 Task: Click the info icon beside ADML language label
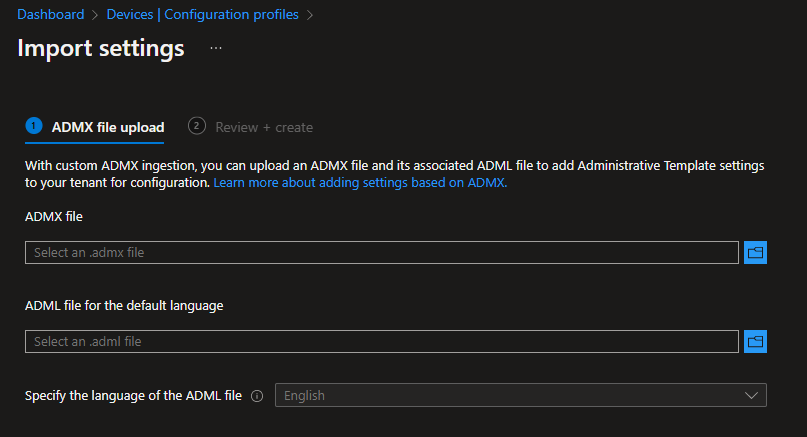[x=257, y=396]
